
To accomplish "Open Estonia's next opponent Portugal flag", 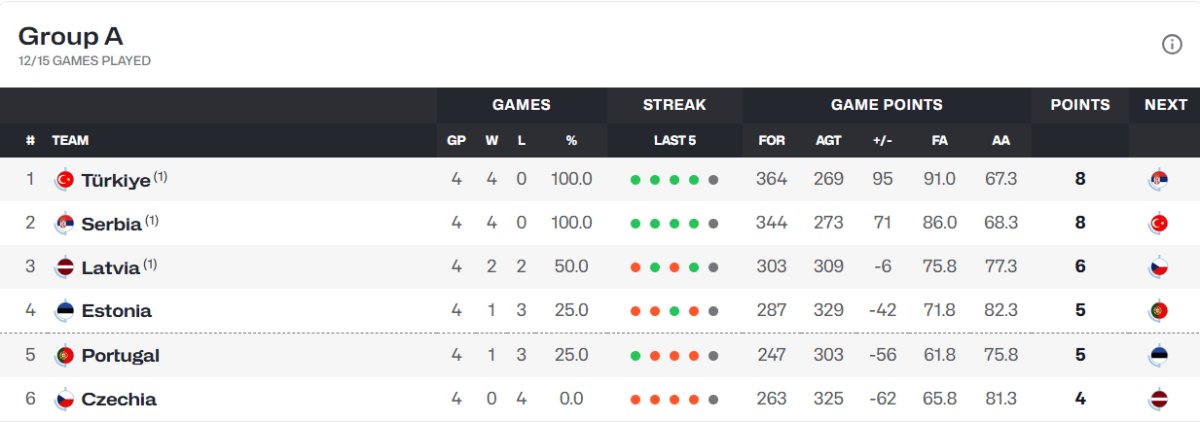I will coord(1159,311).
